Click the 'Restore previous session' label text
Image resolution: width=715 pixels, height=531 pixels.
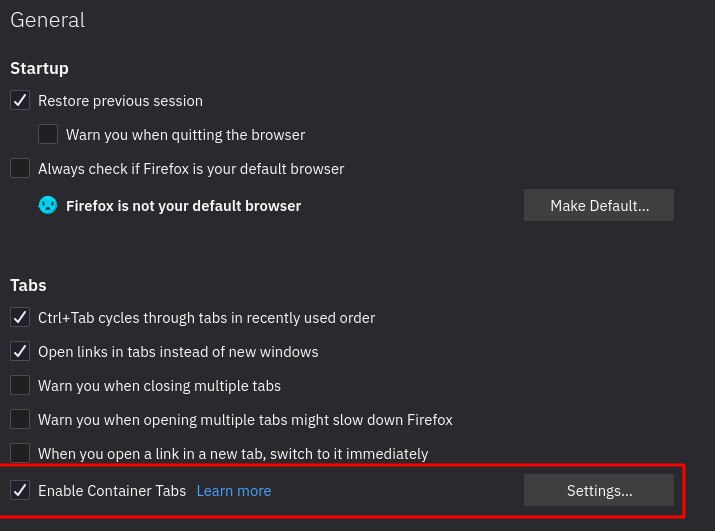point(120,101)
